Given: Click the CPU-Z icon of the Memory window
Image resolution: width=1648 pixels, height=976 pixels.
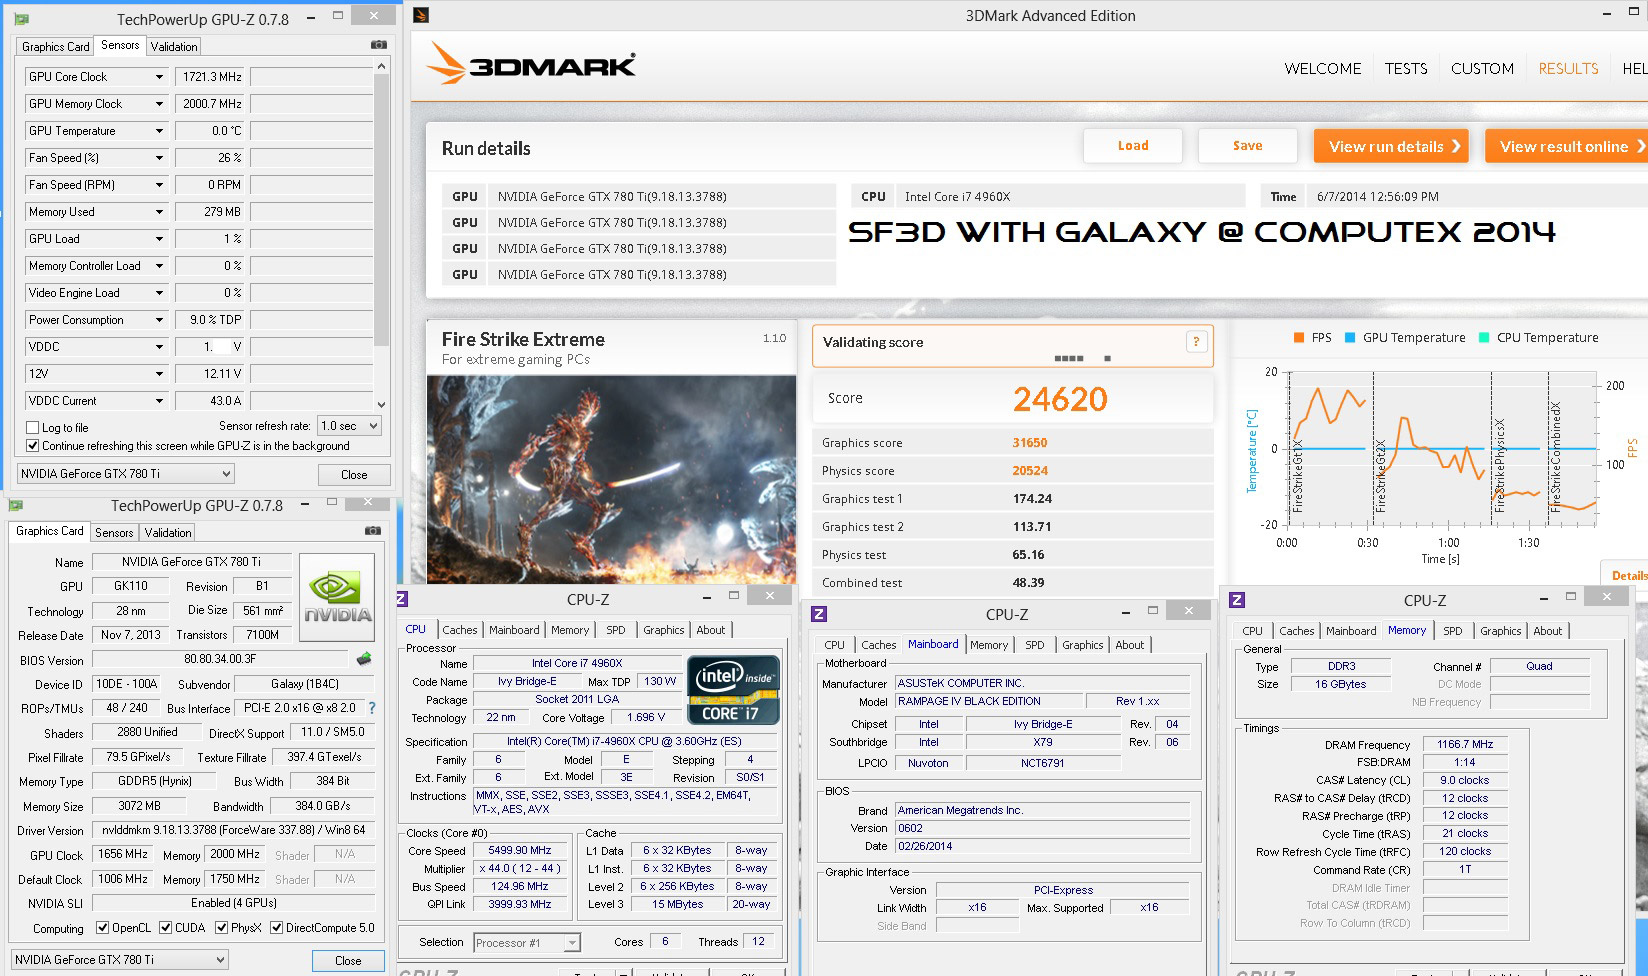Looking at the screenshot, I should [x=1237, y=600].
